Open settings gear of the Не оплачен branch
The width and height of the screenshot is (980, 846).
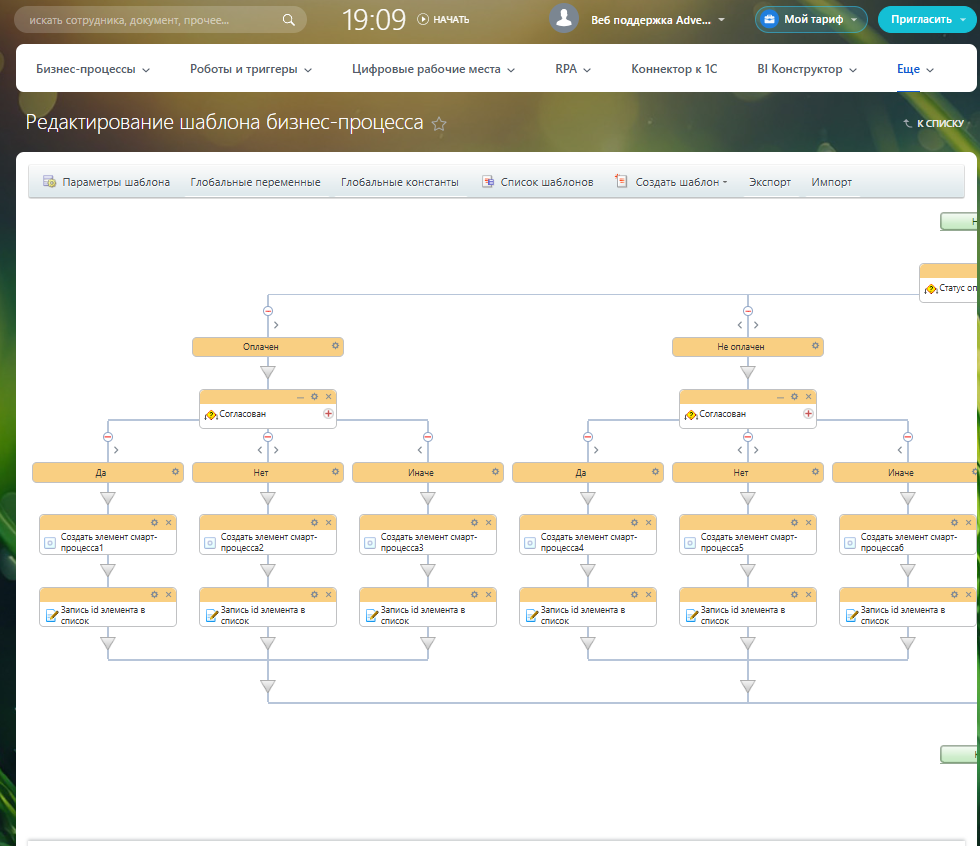point(816,346)
